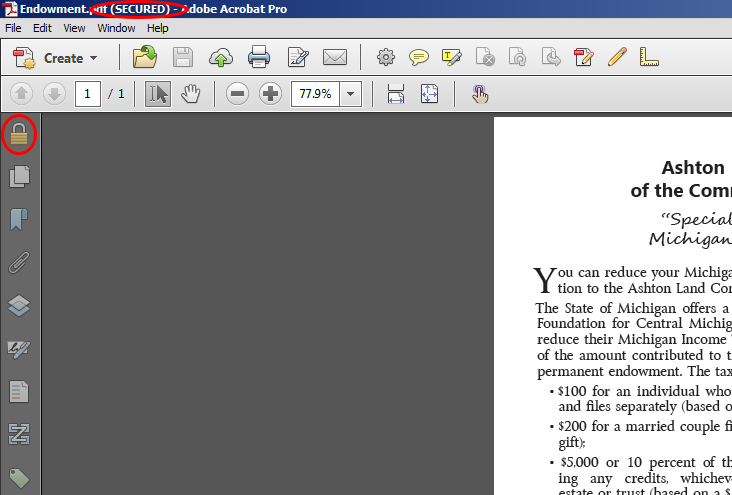Click the page number input field

(x=87, y=94)
